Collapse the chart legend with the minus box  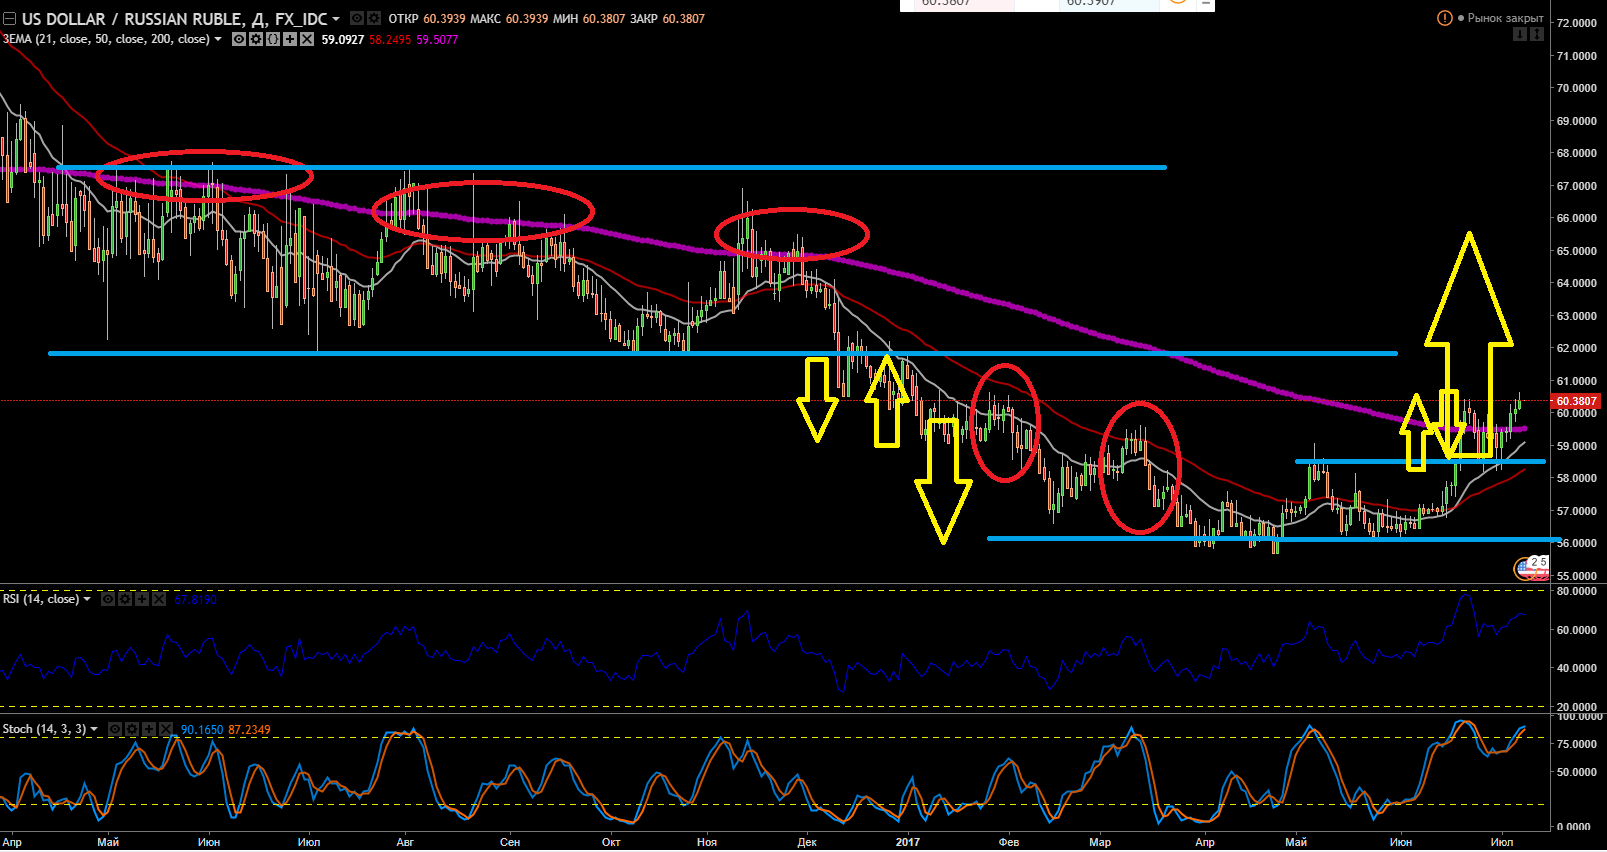click(x=9, y=19)
